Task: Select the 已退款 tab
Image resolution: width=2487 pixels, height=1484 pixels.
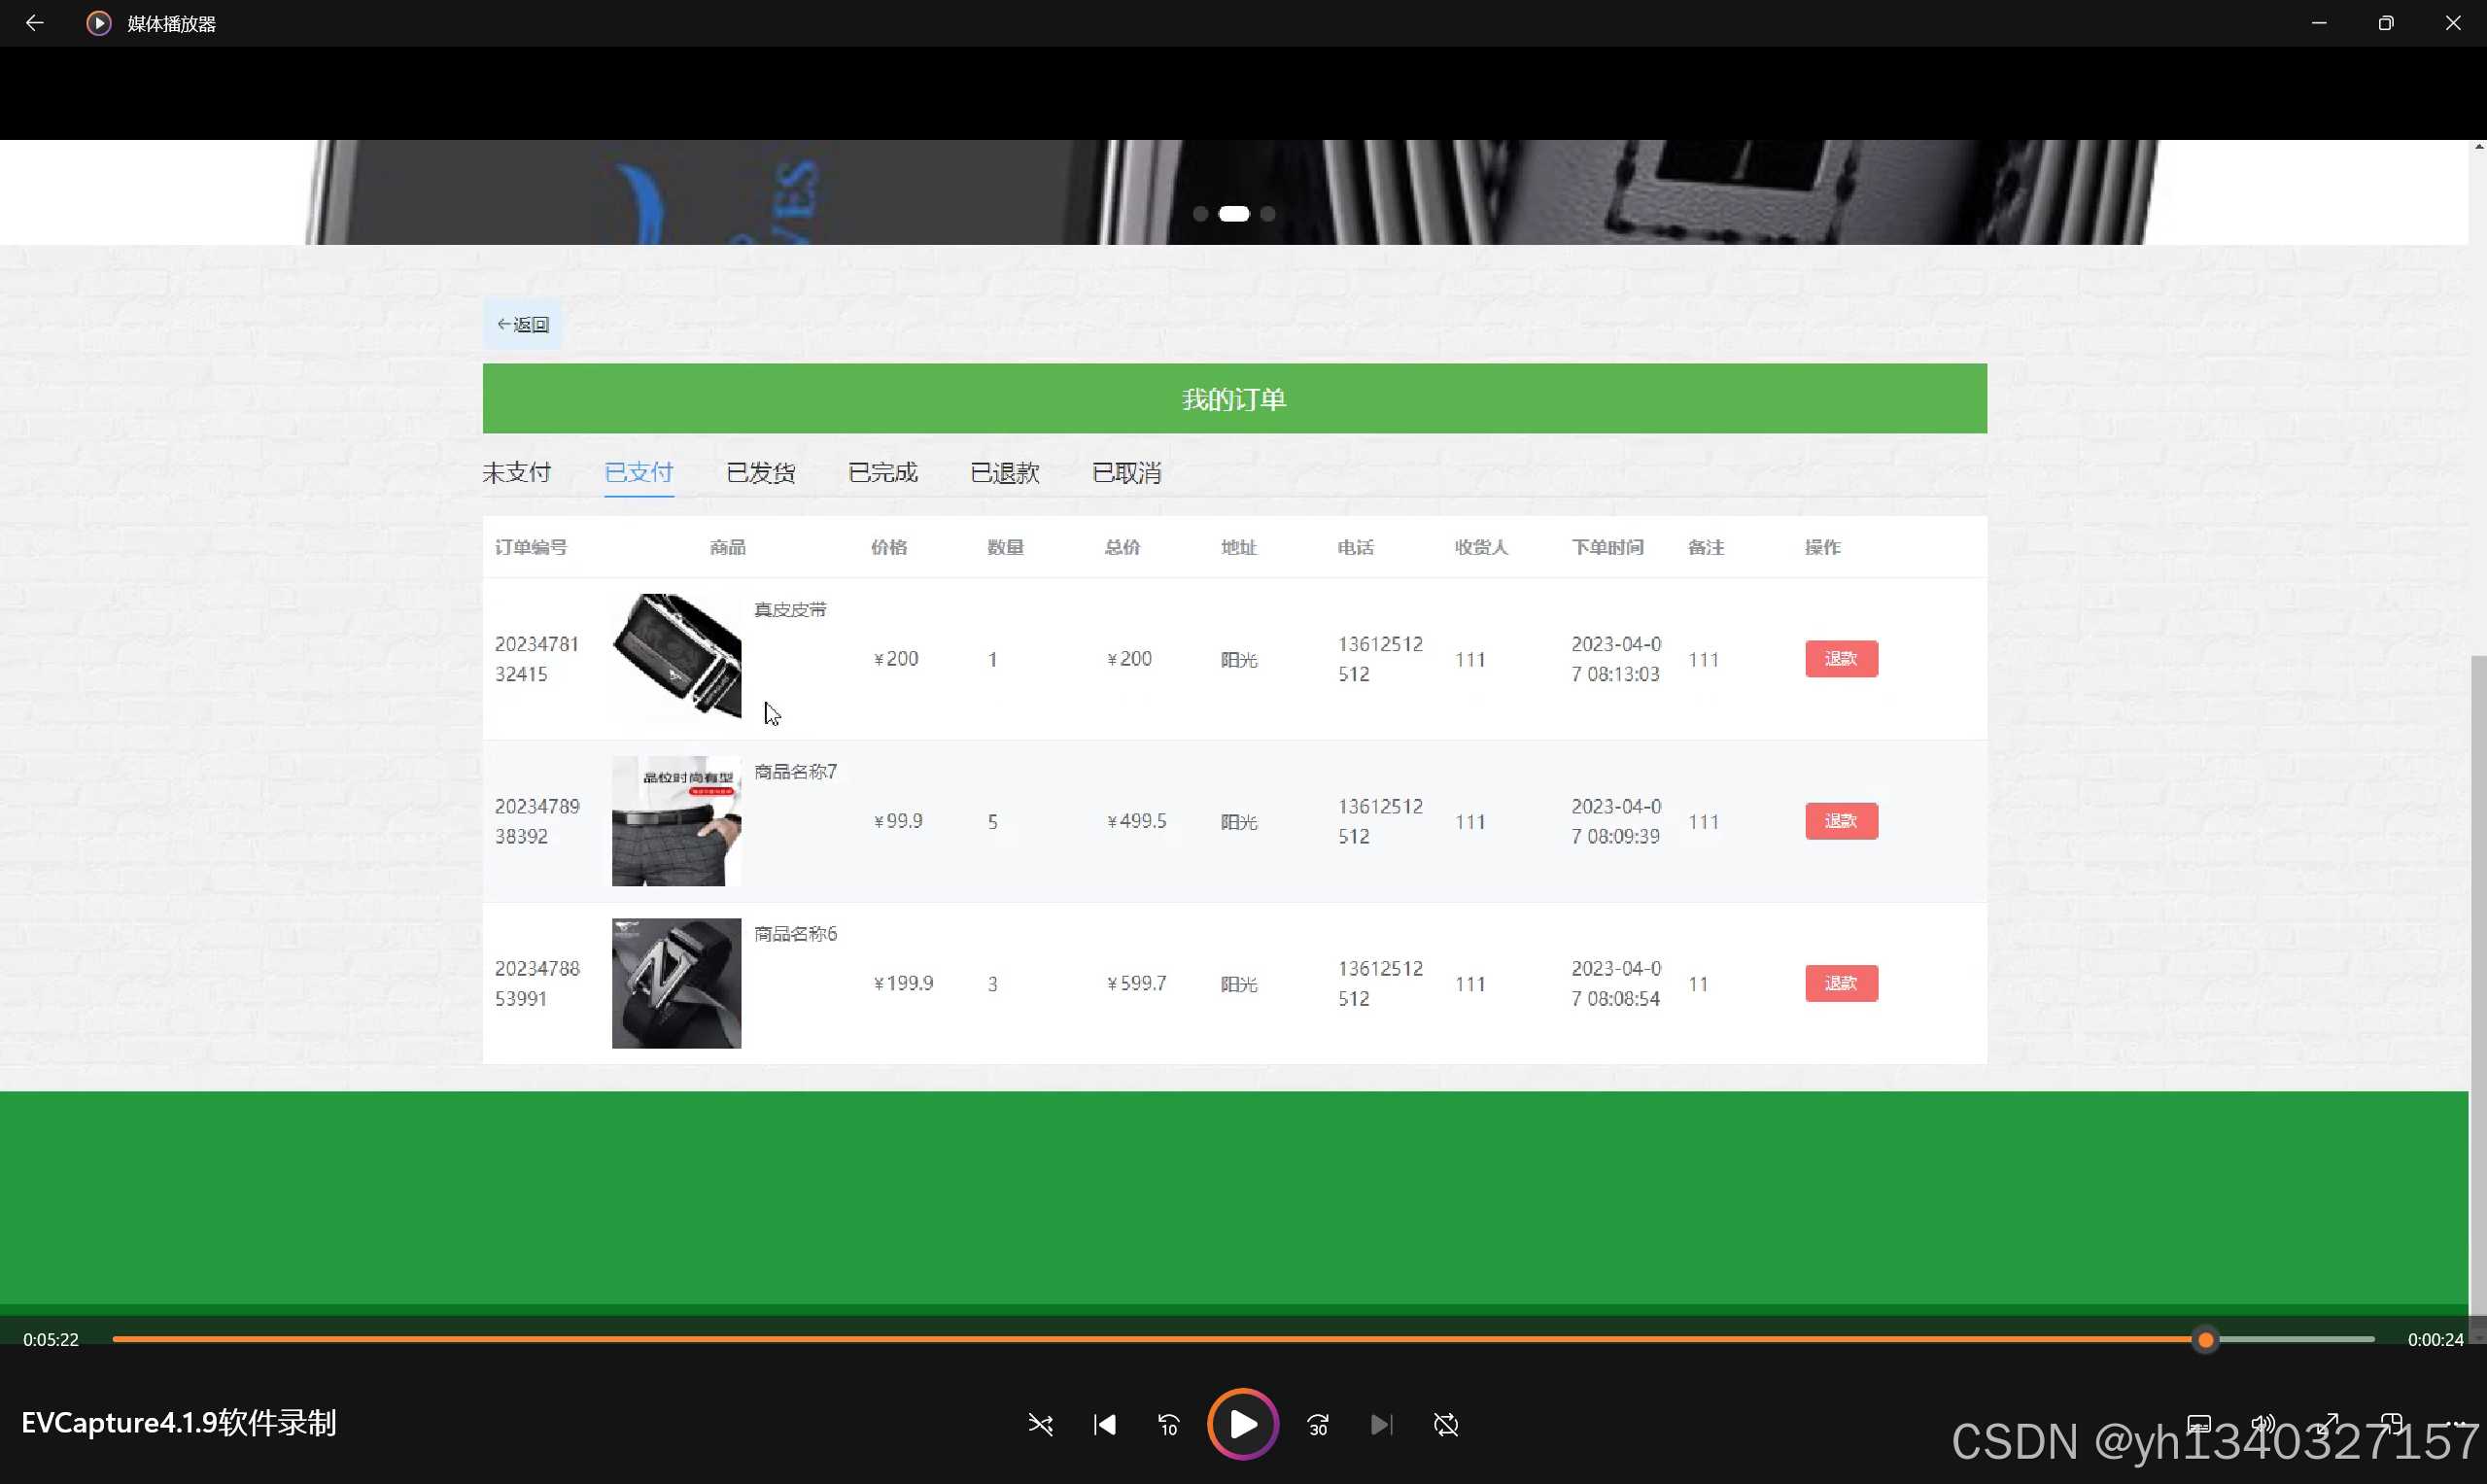Action: 1004,472
